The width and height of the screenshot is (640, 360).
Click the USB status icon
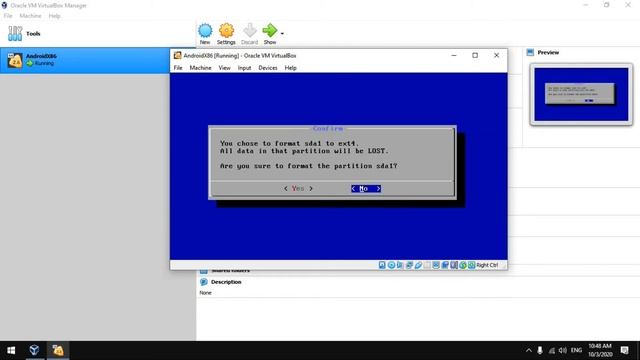(x=418, y=265)
